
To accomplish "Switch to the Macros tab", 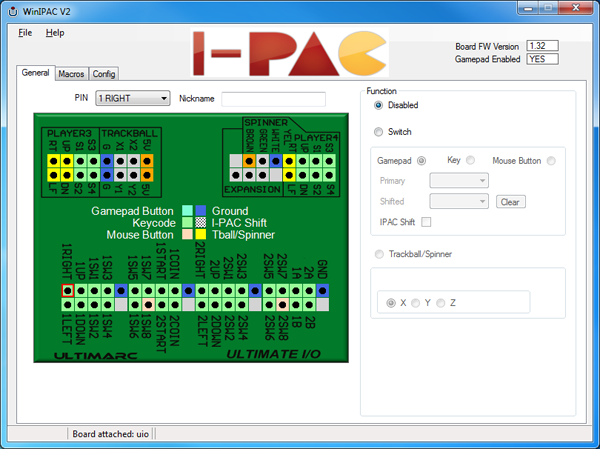I will pyautogui.click(x=72, y=74).
